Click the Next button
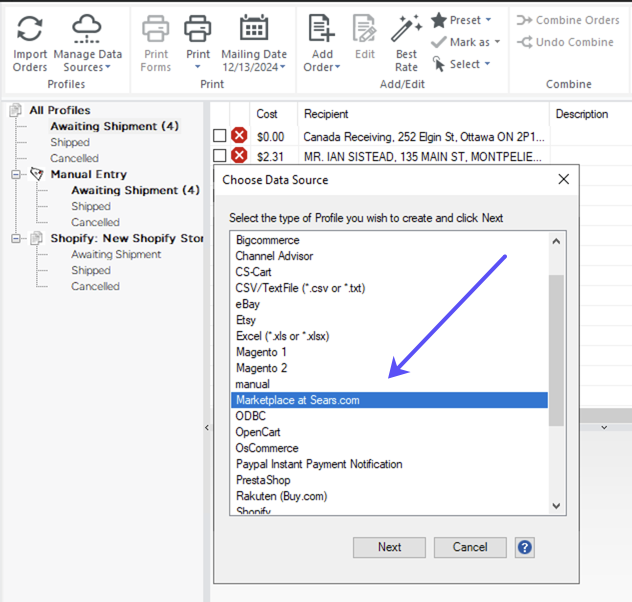The height and width of the screenshot is (602, 632). pos(389,547)
